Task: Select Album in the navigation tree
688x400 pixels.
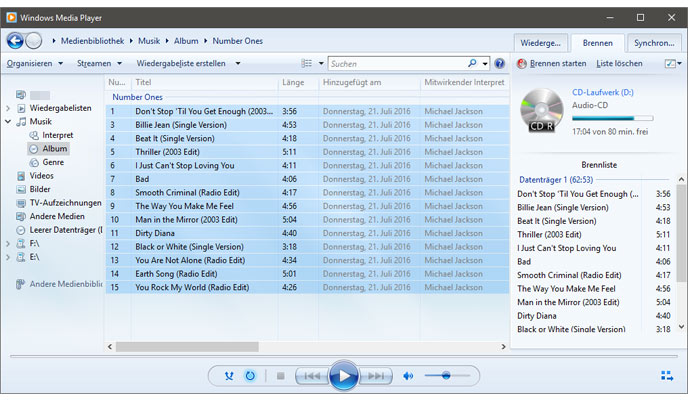Action: click(x=48, y=149)
